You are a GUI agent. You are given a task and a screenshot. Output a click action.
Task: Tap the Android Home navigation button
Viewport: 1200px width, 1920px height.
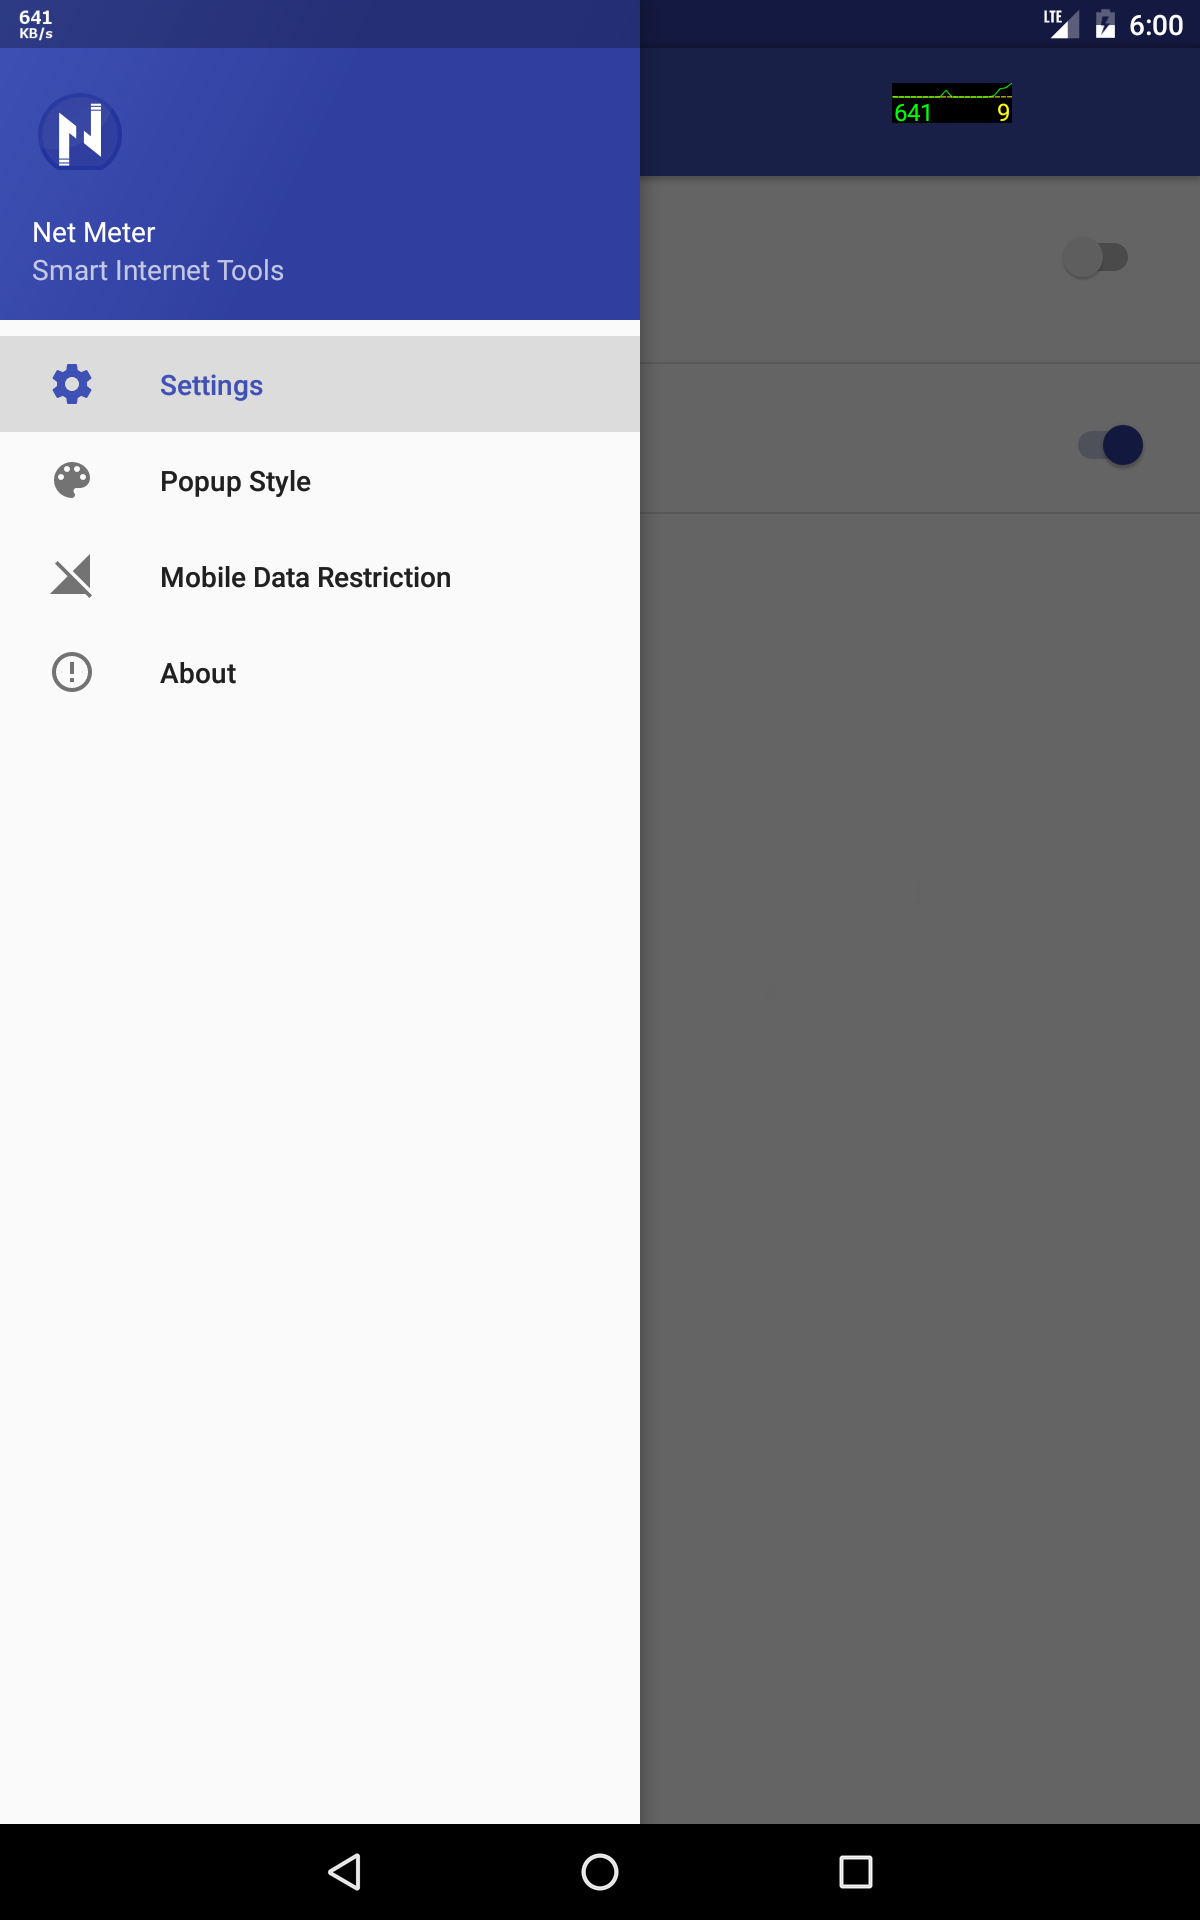600,1872
